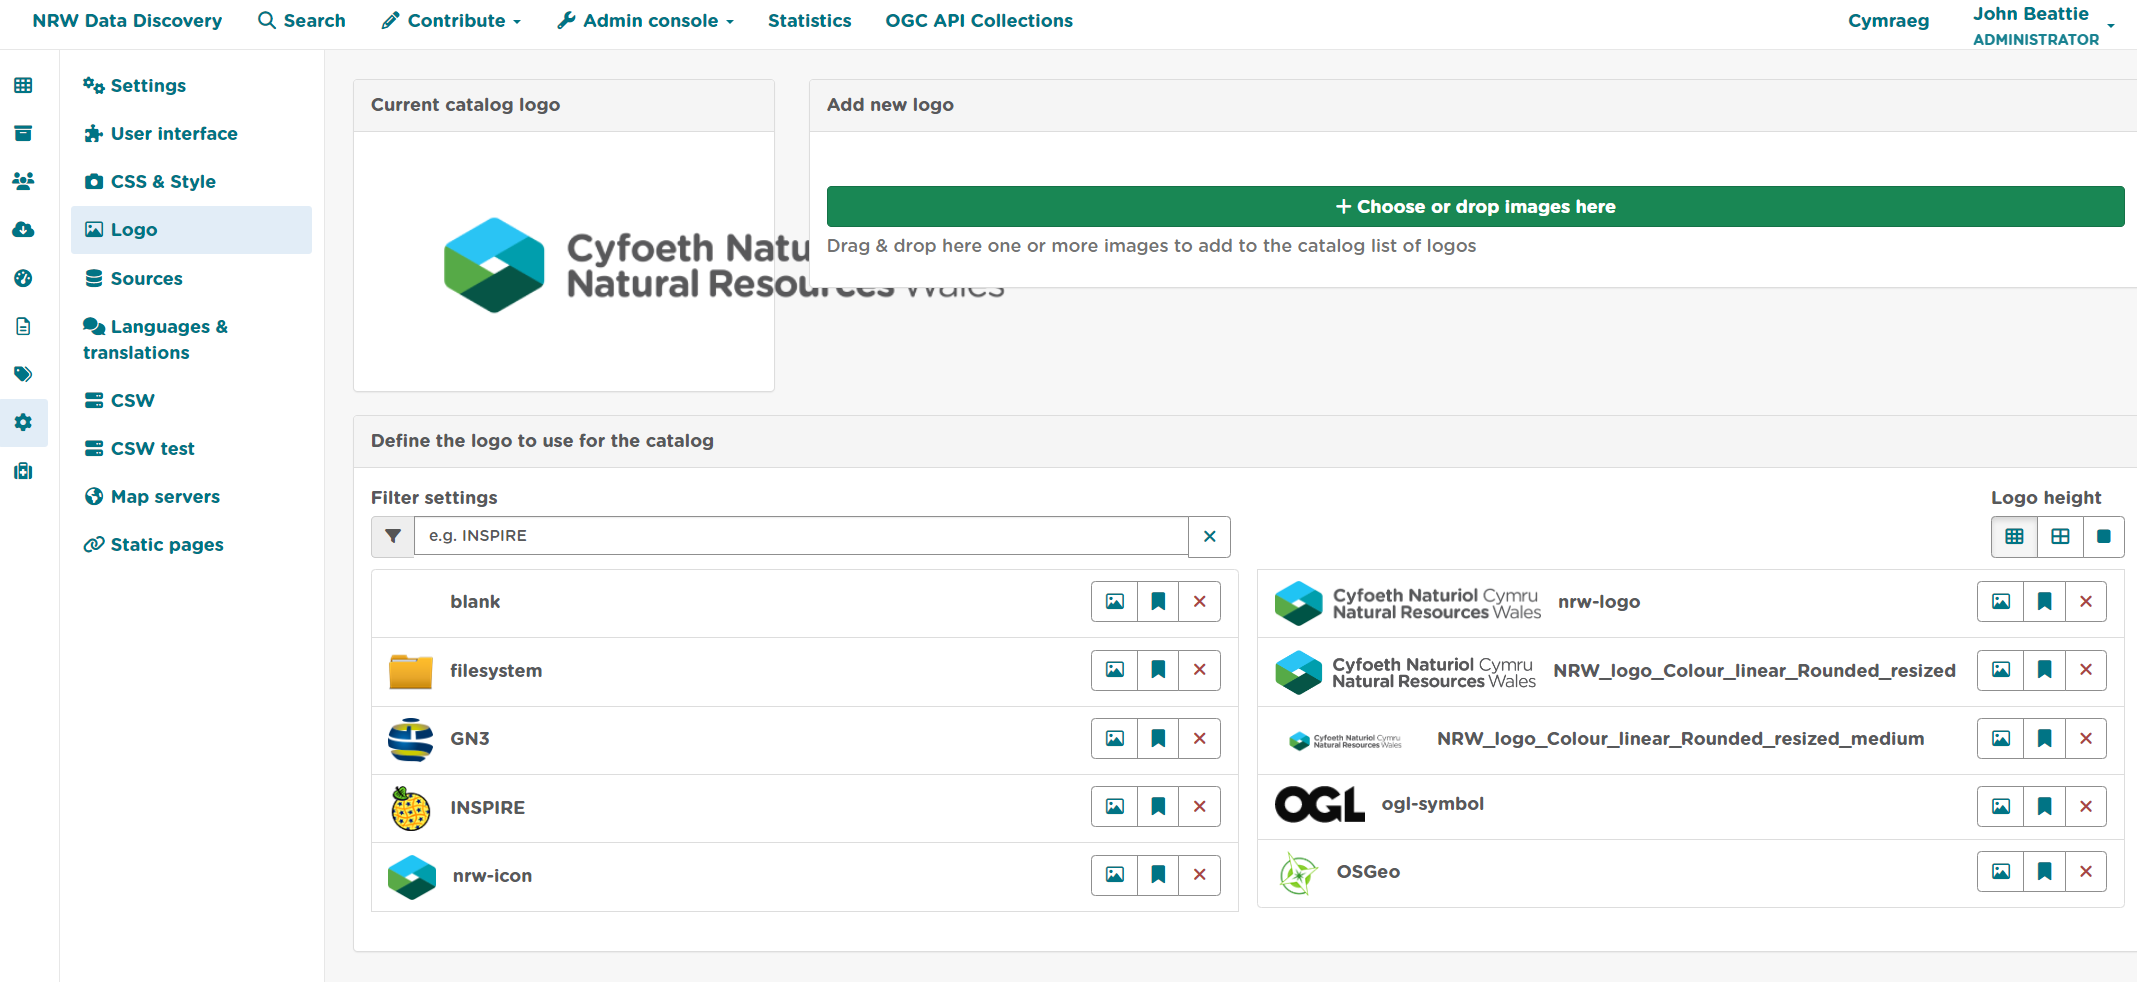Delete the nrw-icon logo
Viewport: 2137px width, 982px height.
pos(1199,875)
